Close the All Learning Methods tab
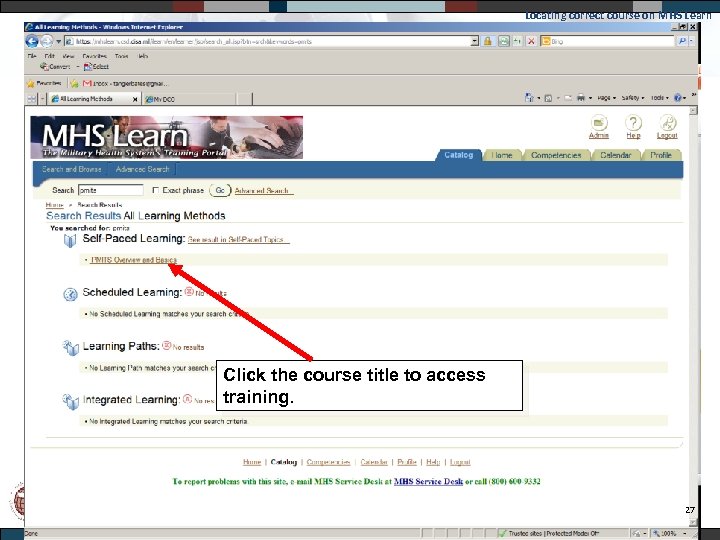 click(135, 99)
